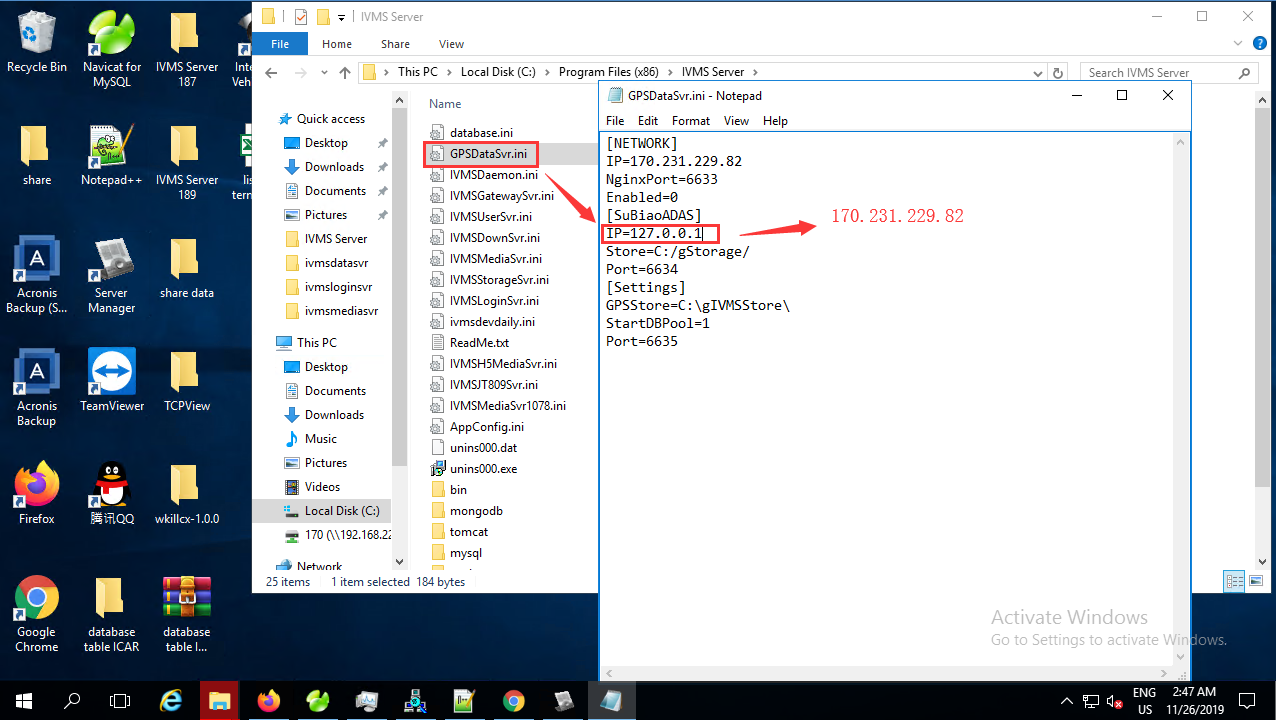Open the 'database table ICAR' folder
Viewport: 1276px width, 720px height.
pos(112,613)
